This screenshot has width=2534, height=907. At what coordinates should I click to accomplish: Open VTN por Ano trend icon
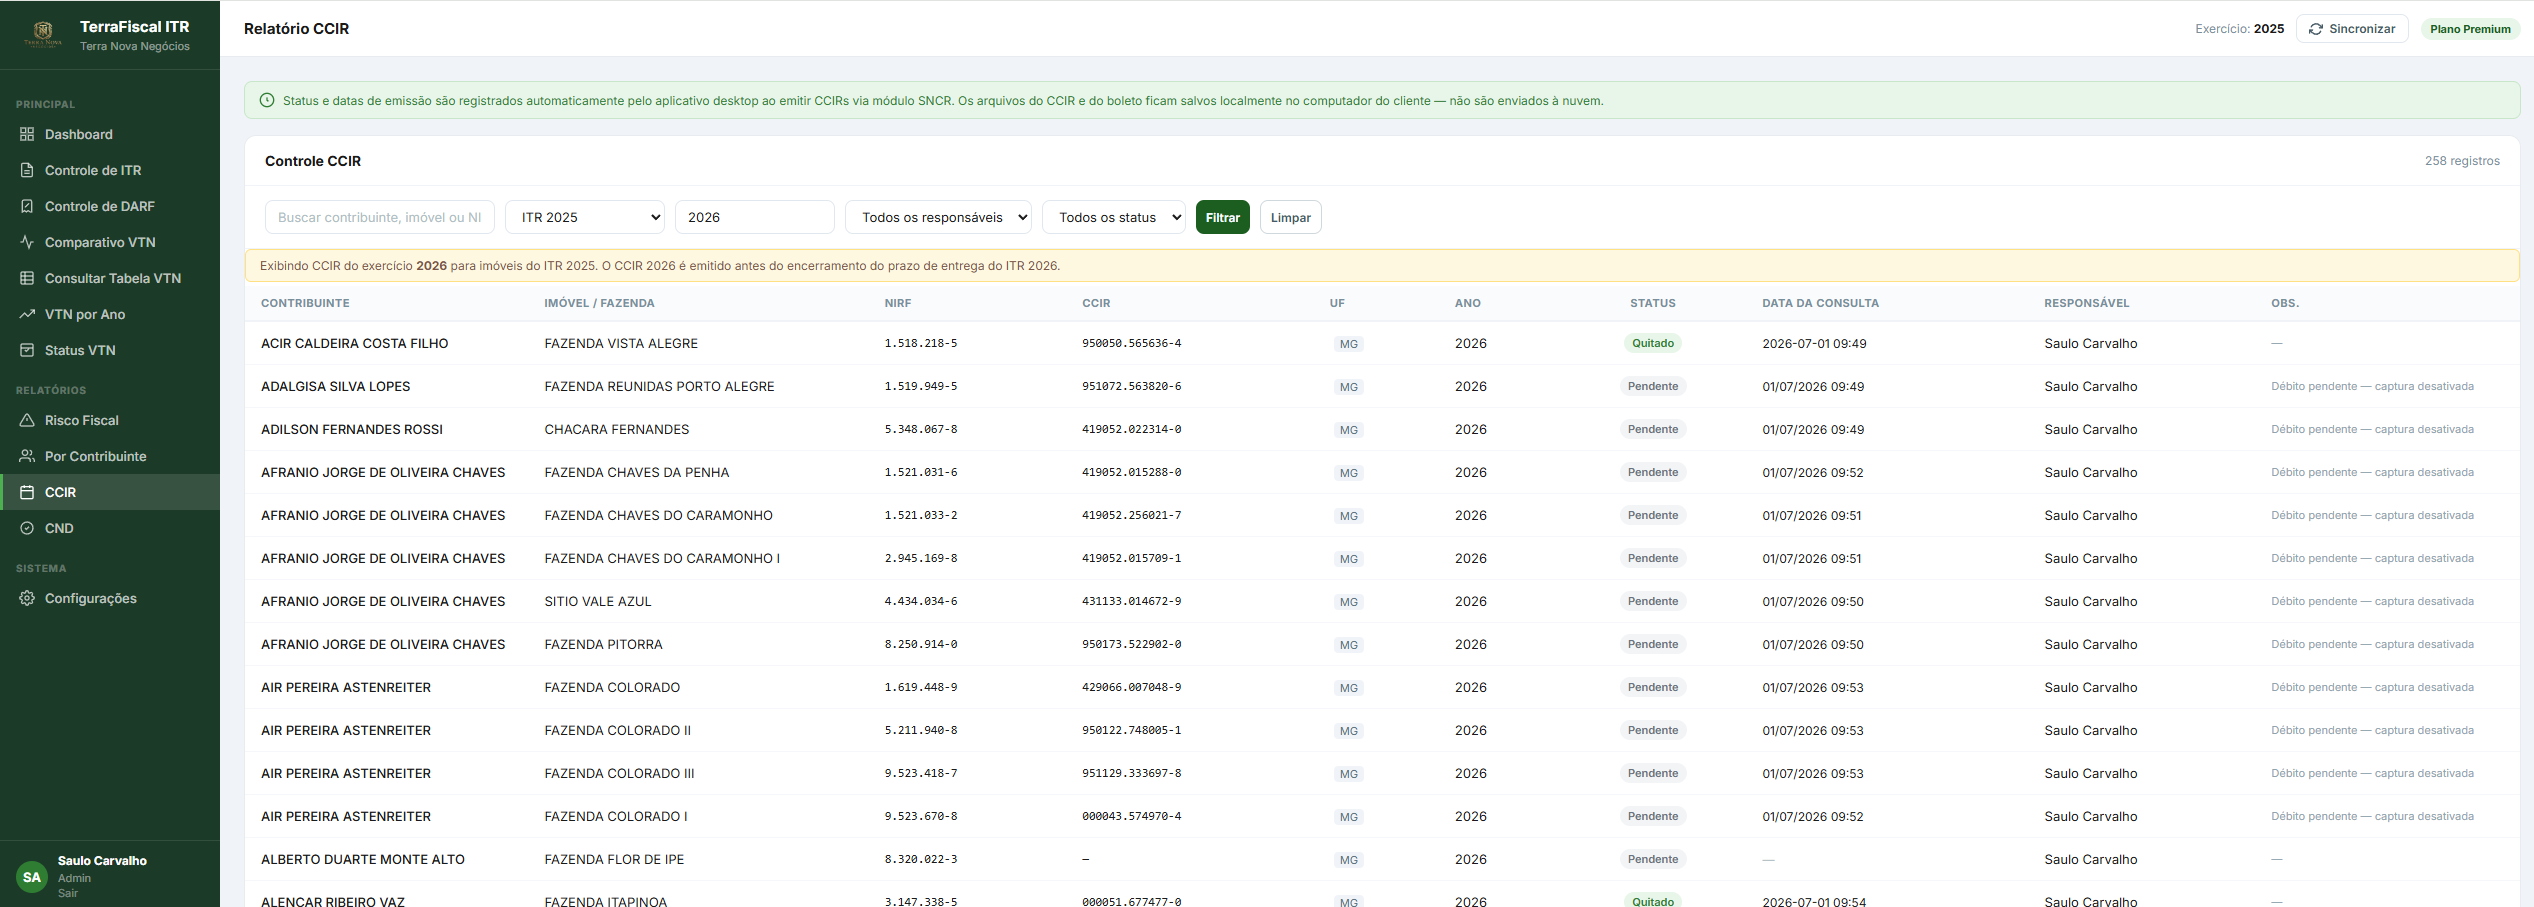(27, 314)
